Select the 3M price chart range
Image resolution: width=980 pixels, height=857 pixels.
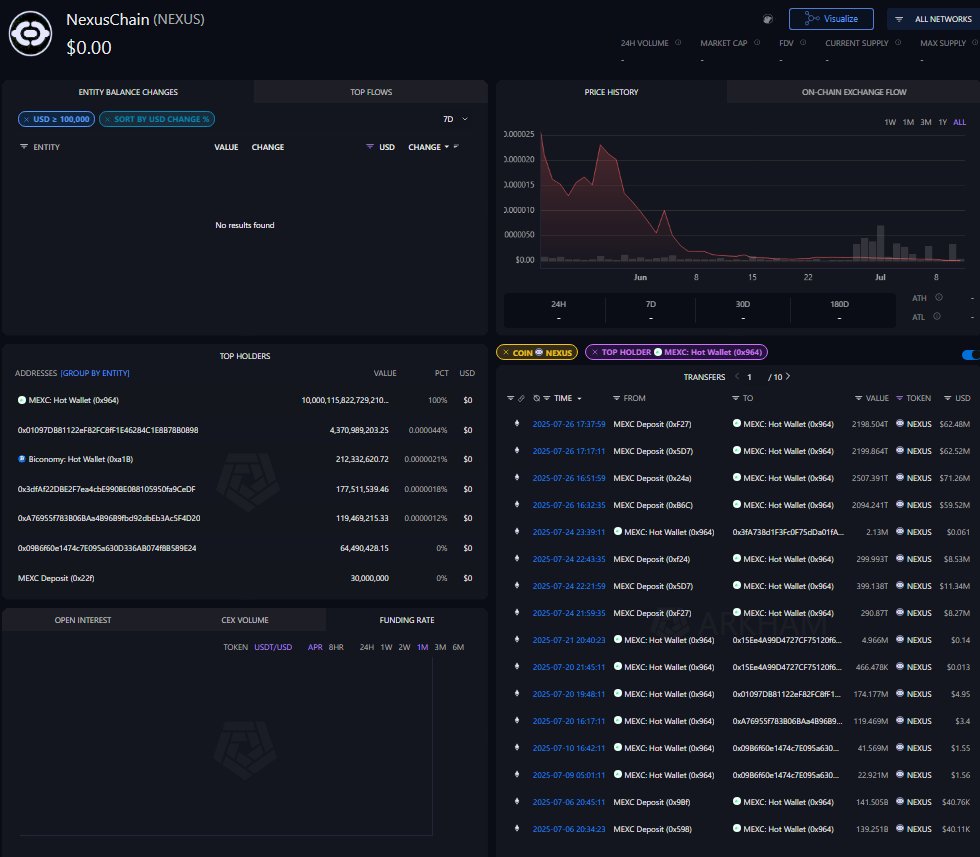[x=926, y=122]
